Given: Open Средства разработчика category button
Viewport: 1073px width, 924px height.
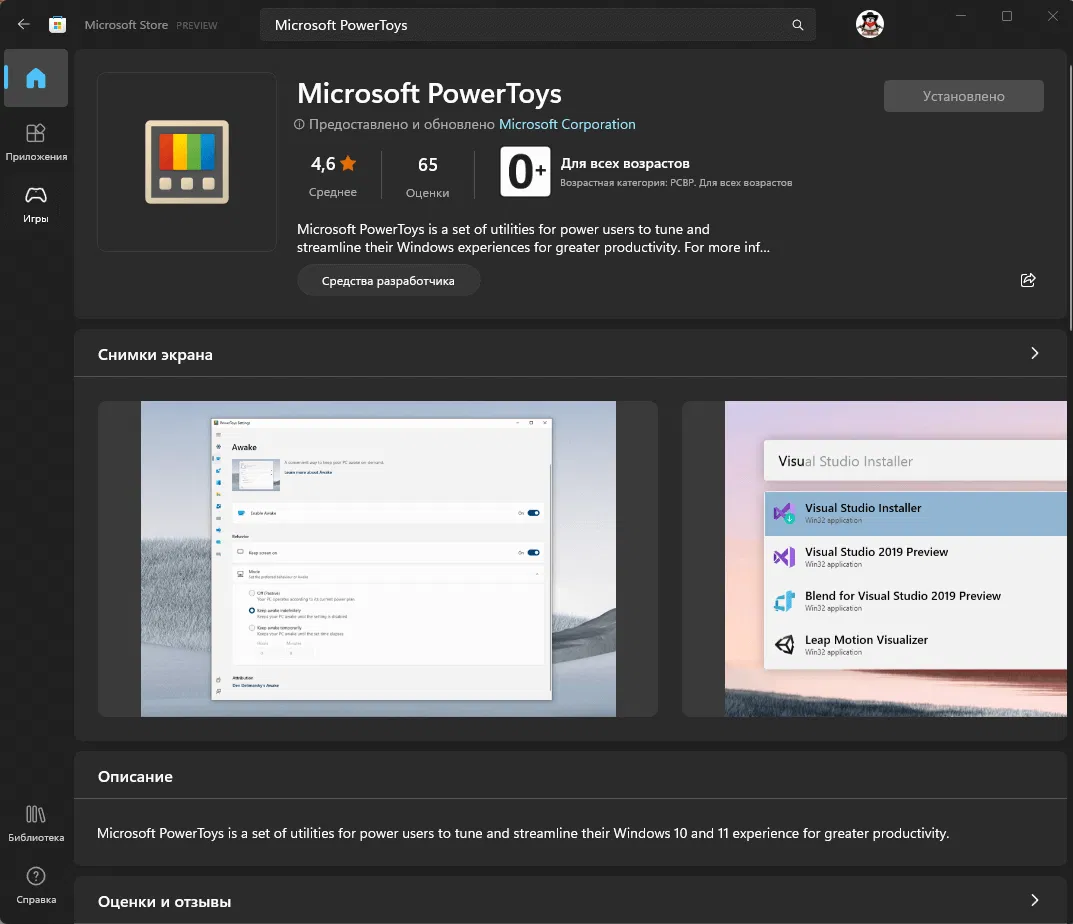Looking at the screenshot, I should pyautogui.click(x=388, y=281).
